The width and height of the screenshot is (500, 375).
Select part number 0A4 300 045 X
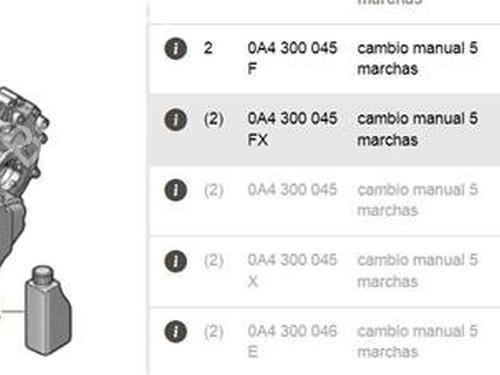292,270
